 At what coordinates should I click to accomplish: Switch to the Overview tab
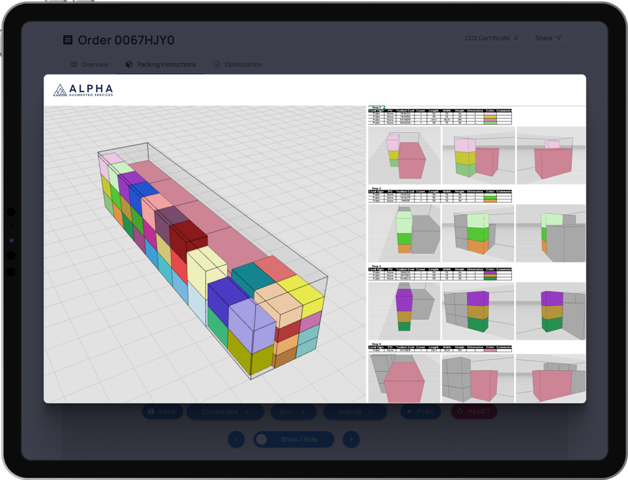pyautogui.click(x=88, y=64)
